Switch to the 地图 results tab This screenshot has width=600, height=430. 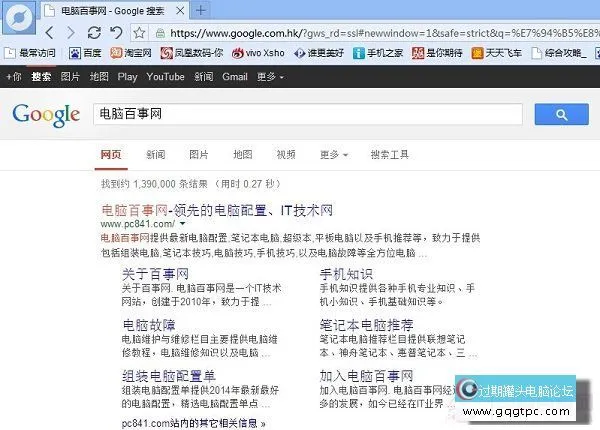pyautogui.click(x=243, y=155)
